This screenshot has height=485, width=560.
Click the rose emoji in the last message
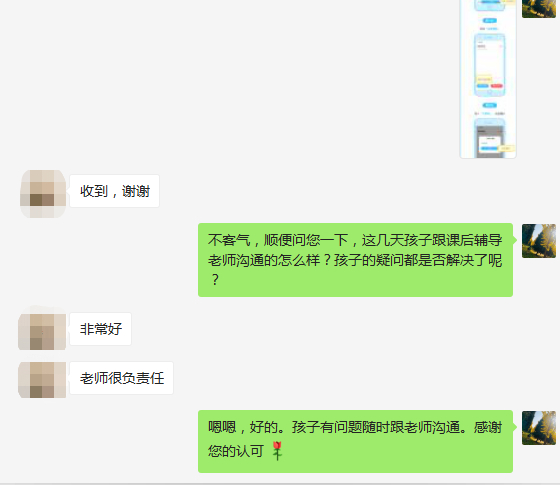click(277, 451)
